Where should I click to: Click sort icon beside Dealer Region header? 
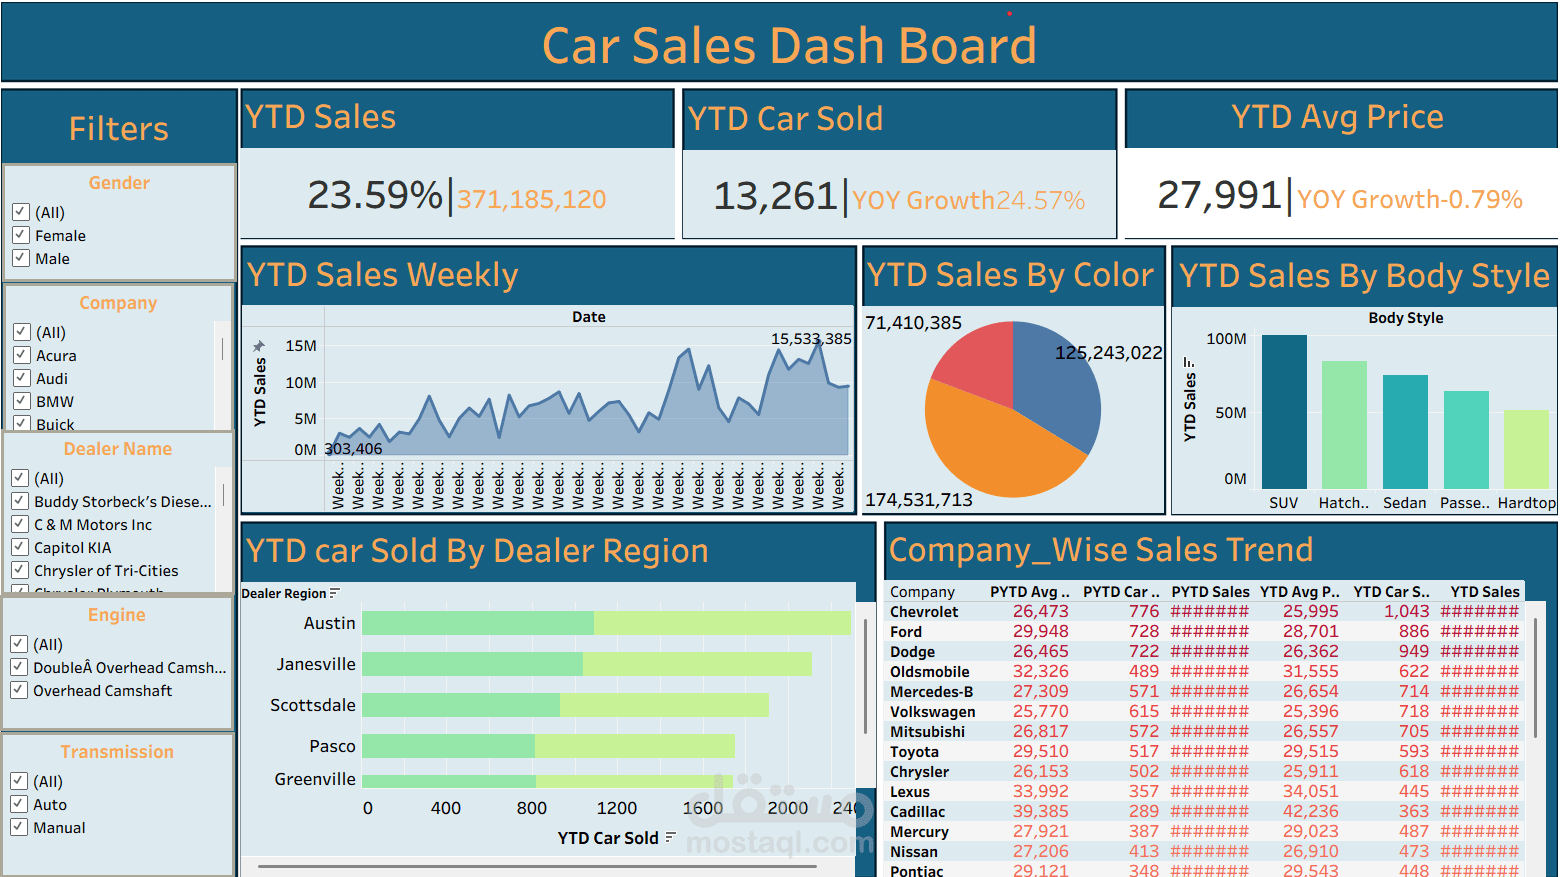(335, 593)
